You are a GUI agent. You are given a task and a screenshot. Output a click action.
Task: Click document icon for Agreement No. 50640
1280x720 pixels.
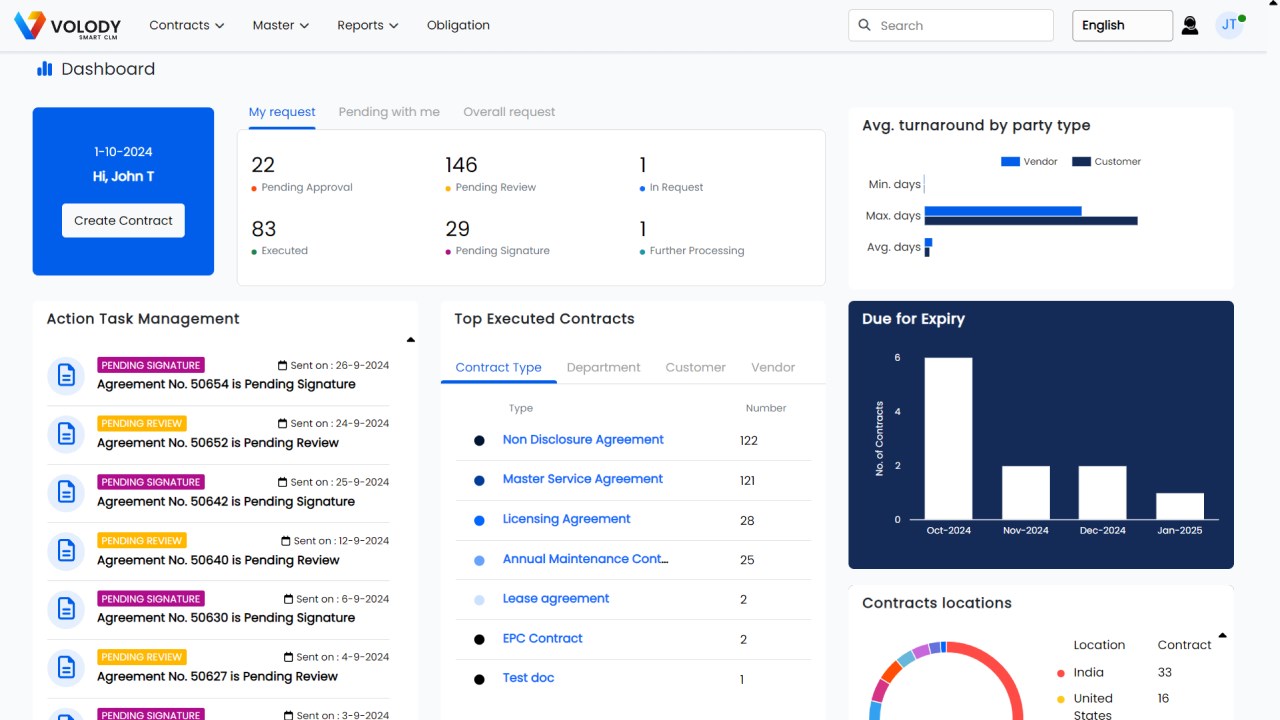(66, 551)
